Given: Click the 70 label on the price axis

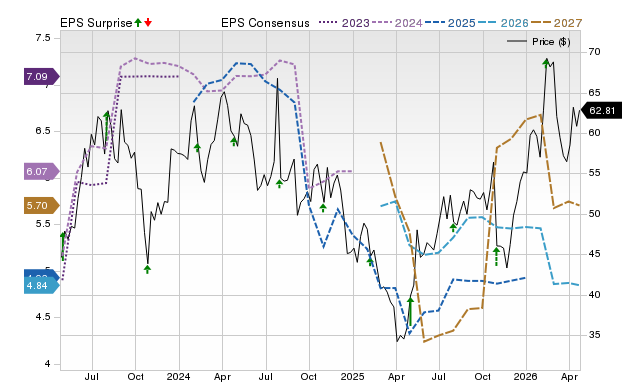Looking at the screenshot, I should (x=594, y=52).
